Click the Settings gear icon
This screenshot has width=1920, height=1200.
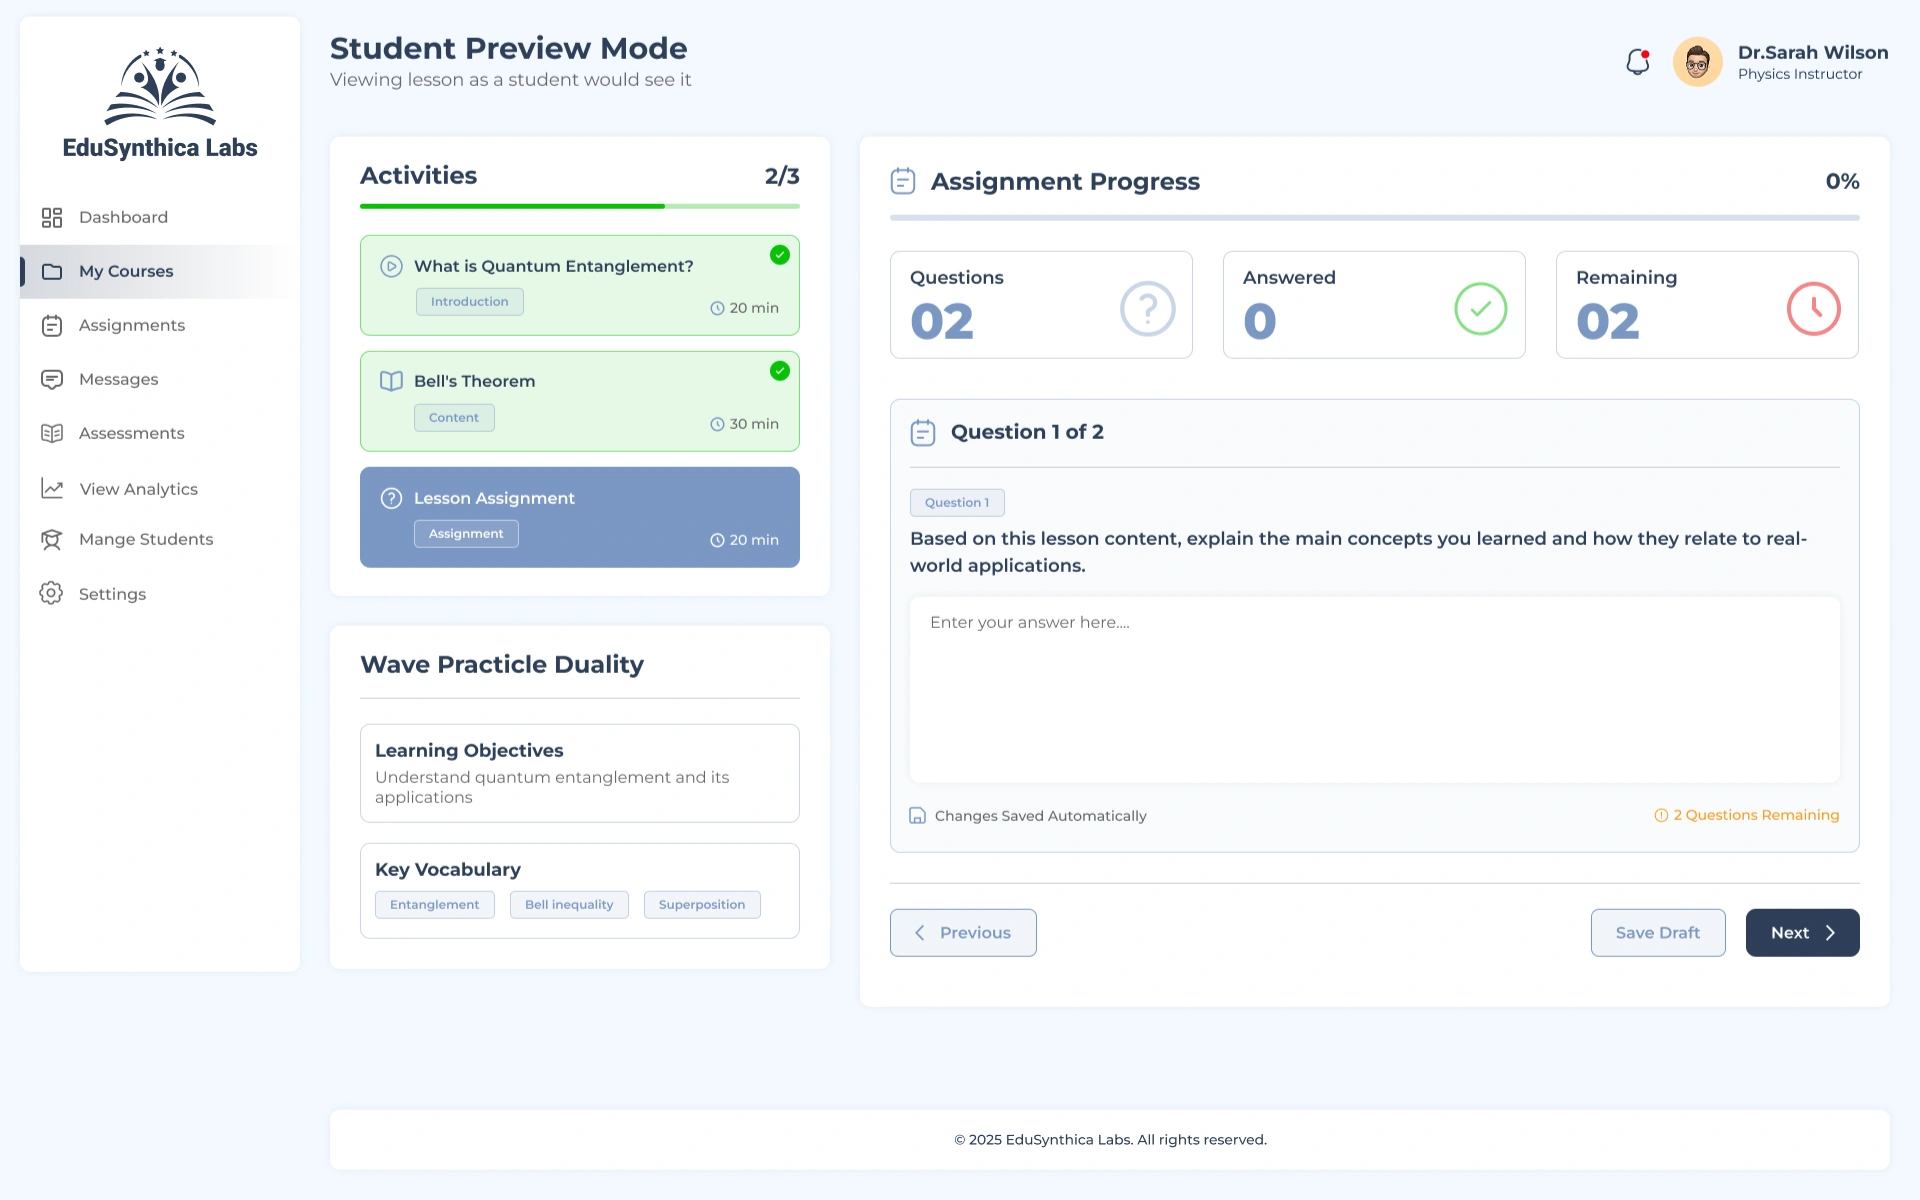[x=51, y=593]
